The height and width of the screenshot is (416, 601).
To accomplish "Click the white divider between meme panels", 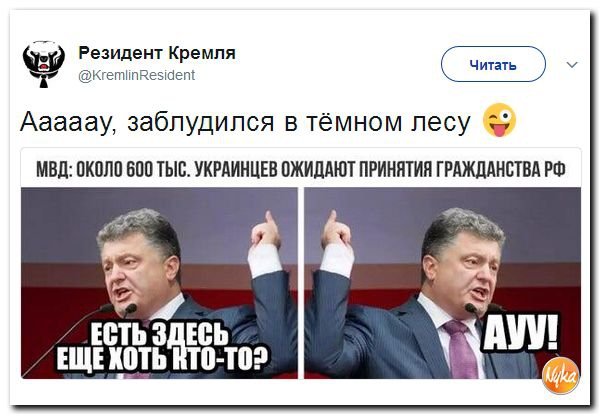I will pos(301,283).
